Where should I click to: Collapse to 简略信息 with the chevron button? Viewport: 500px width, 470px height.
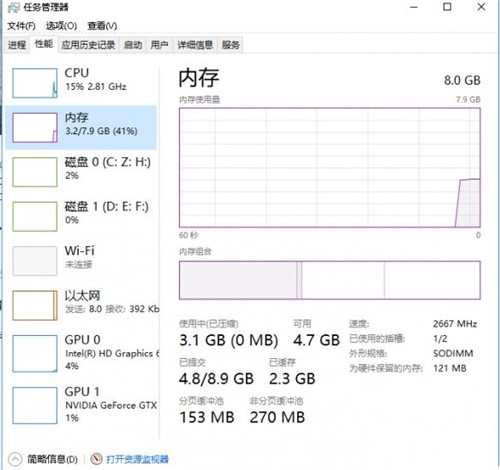click(x=15, y=459)
